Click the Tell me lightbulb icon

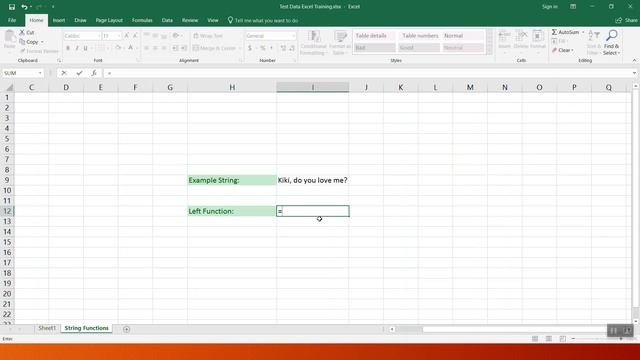(x=230, y=20)
